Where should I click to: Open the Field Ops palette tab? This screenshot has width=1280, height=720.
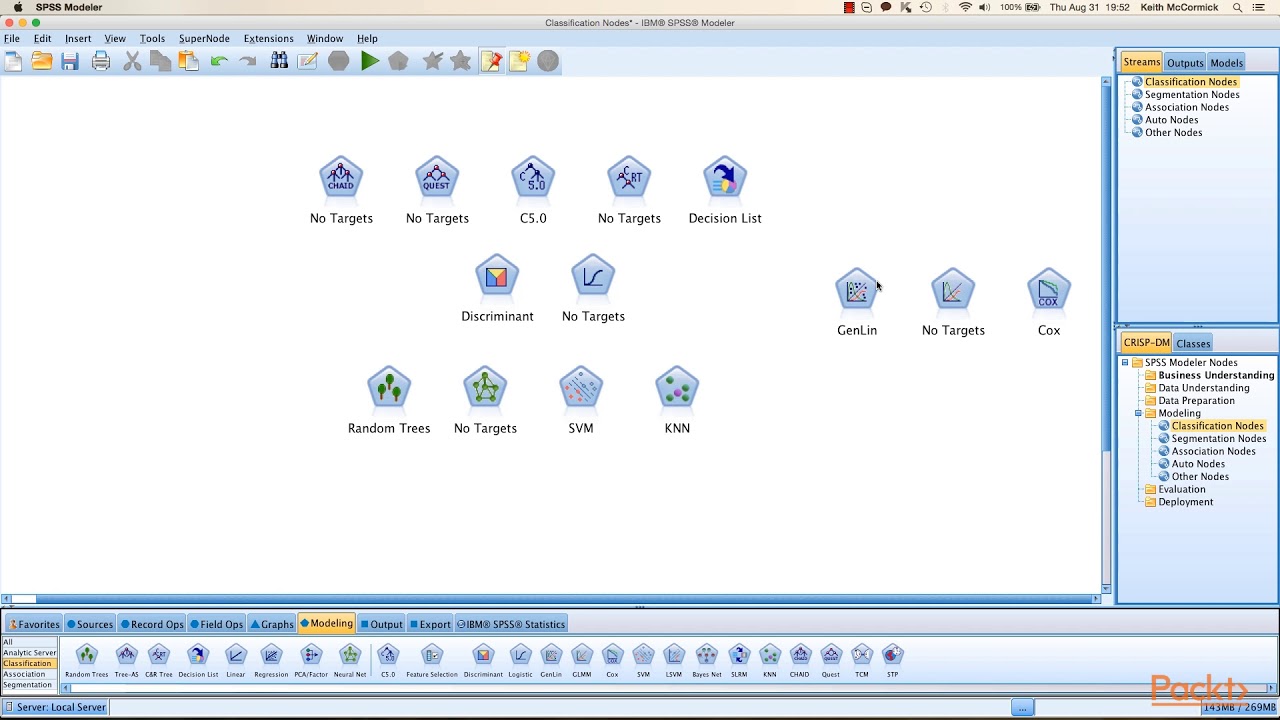(217, 624)
